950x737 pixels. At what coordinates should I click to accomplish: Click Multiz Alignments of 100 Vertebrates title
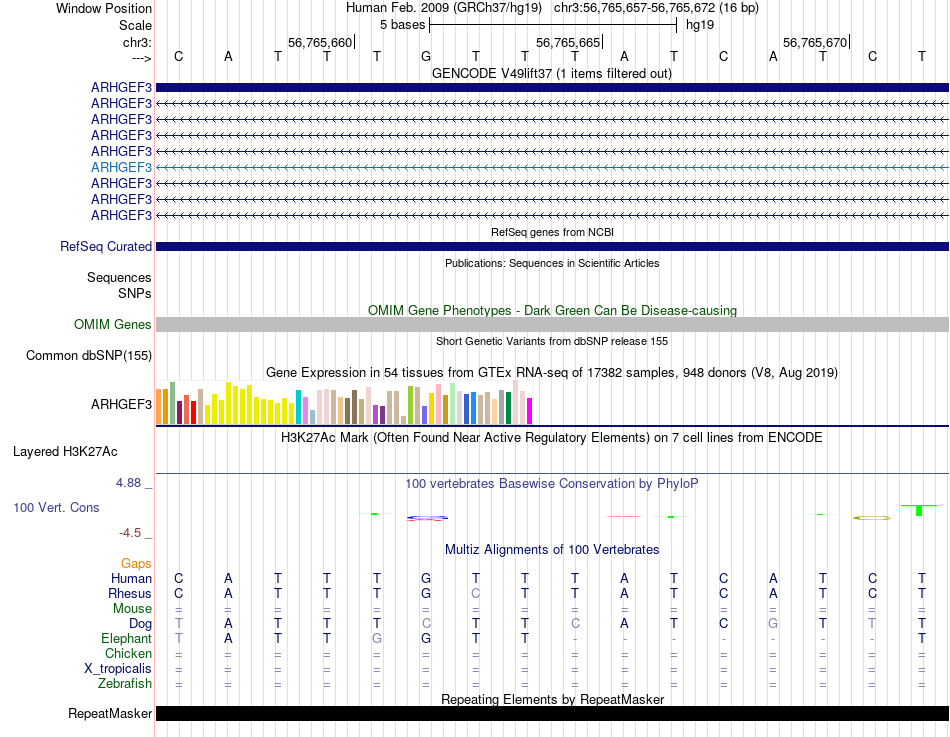[552, 550]
